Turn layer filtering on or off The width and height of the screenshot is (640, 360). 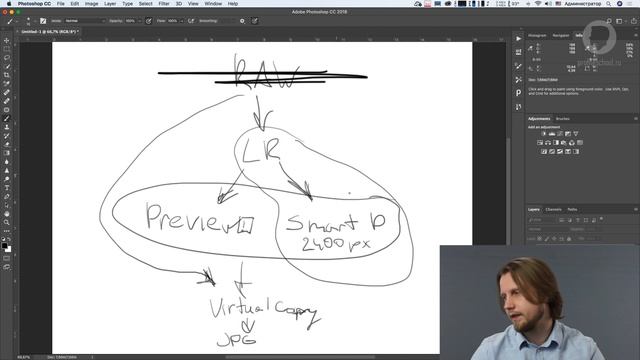click(602, 220)
